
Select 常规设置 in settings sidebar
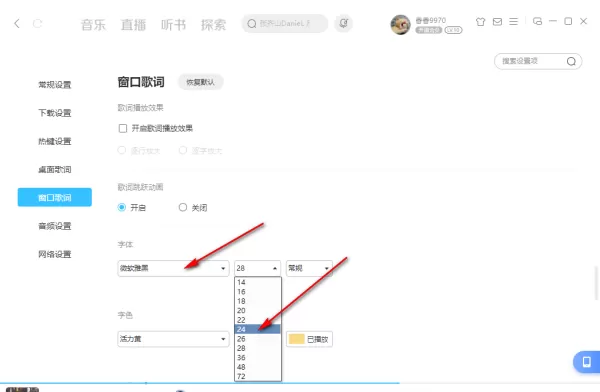55,85
